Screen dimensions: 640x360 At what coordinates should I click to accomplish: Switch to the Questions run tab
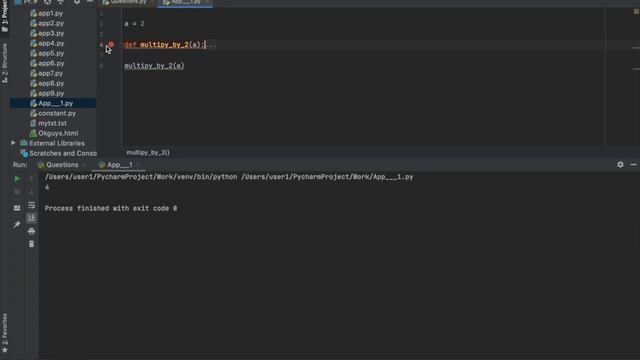58,165
